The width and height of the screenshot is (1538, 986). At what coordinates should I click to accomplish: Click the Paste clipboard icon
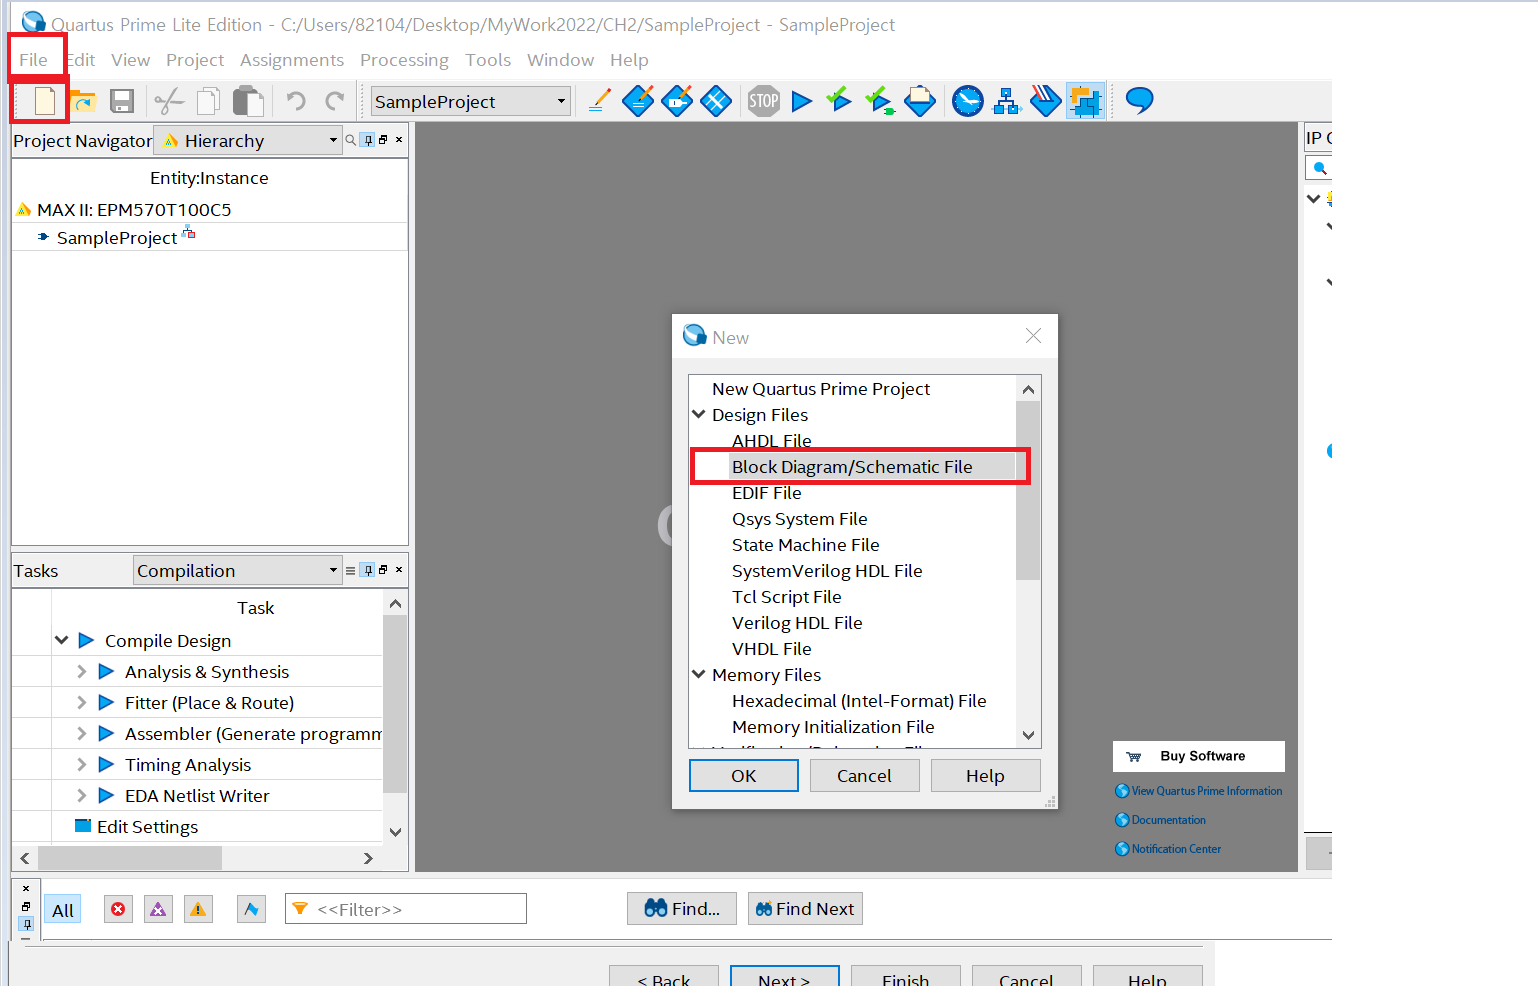tap(248, 101)
